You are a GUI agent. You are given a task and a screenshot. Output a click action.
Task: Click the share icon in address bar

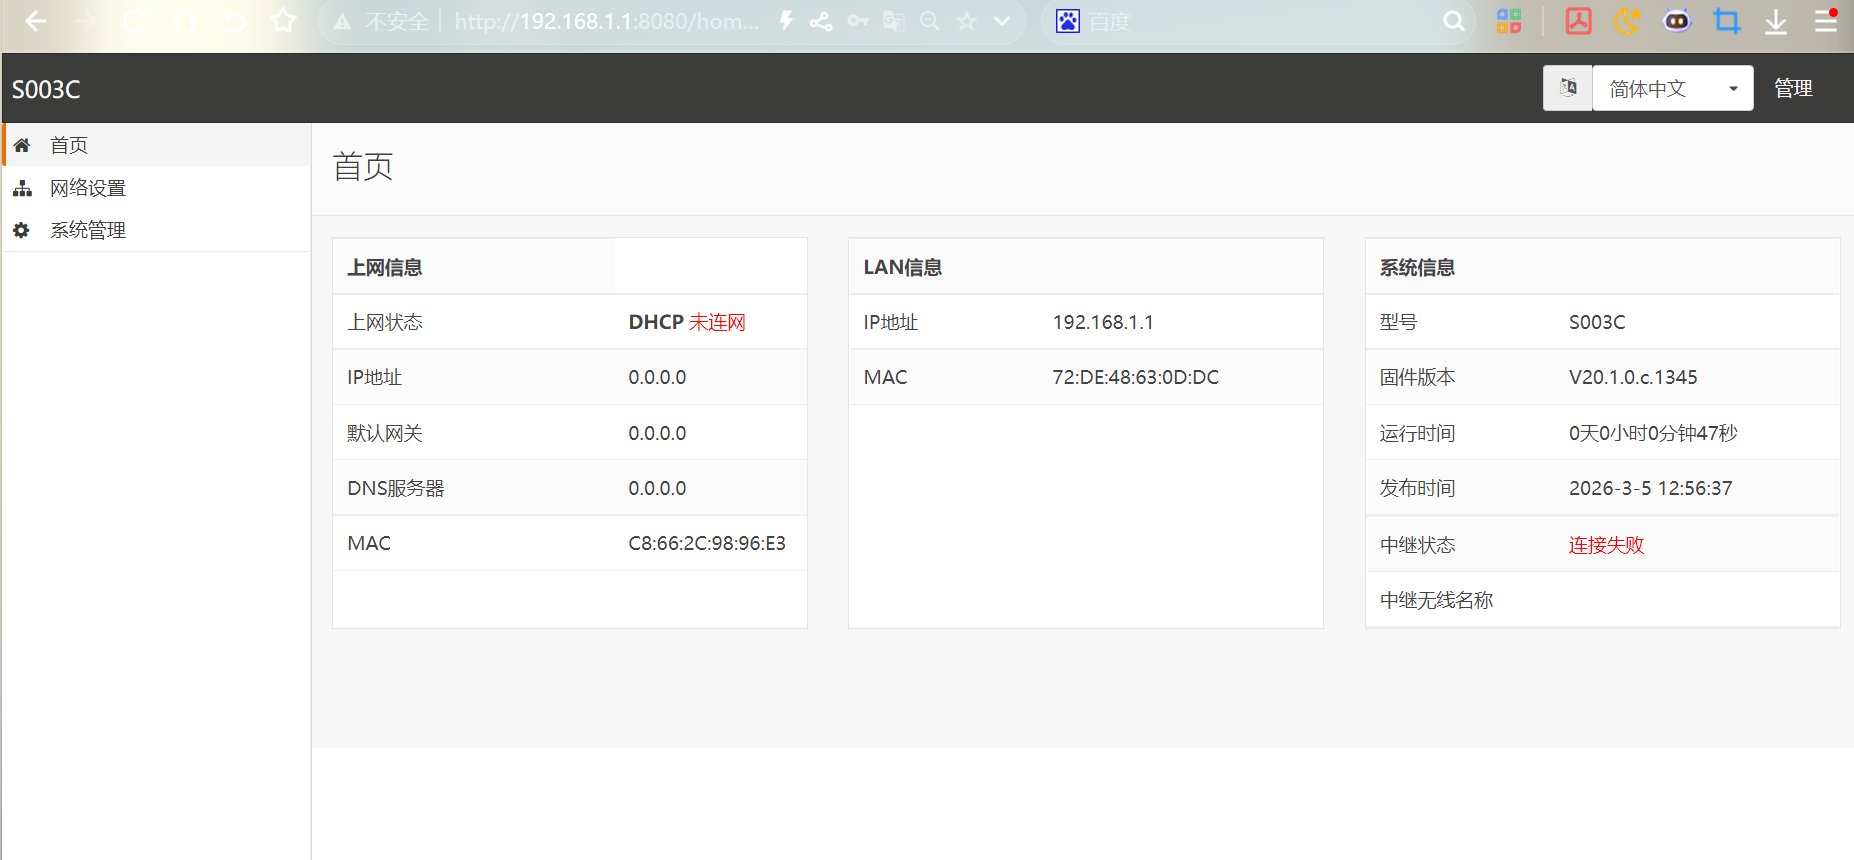point(821,21)
